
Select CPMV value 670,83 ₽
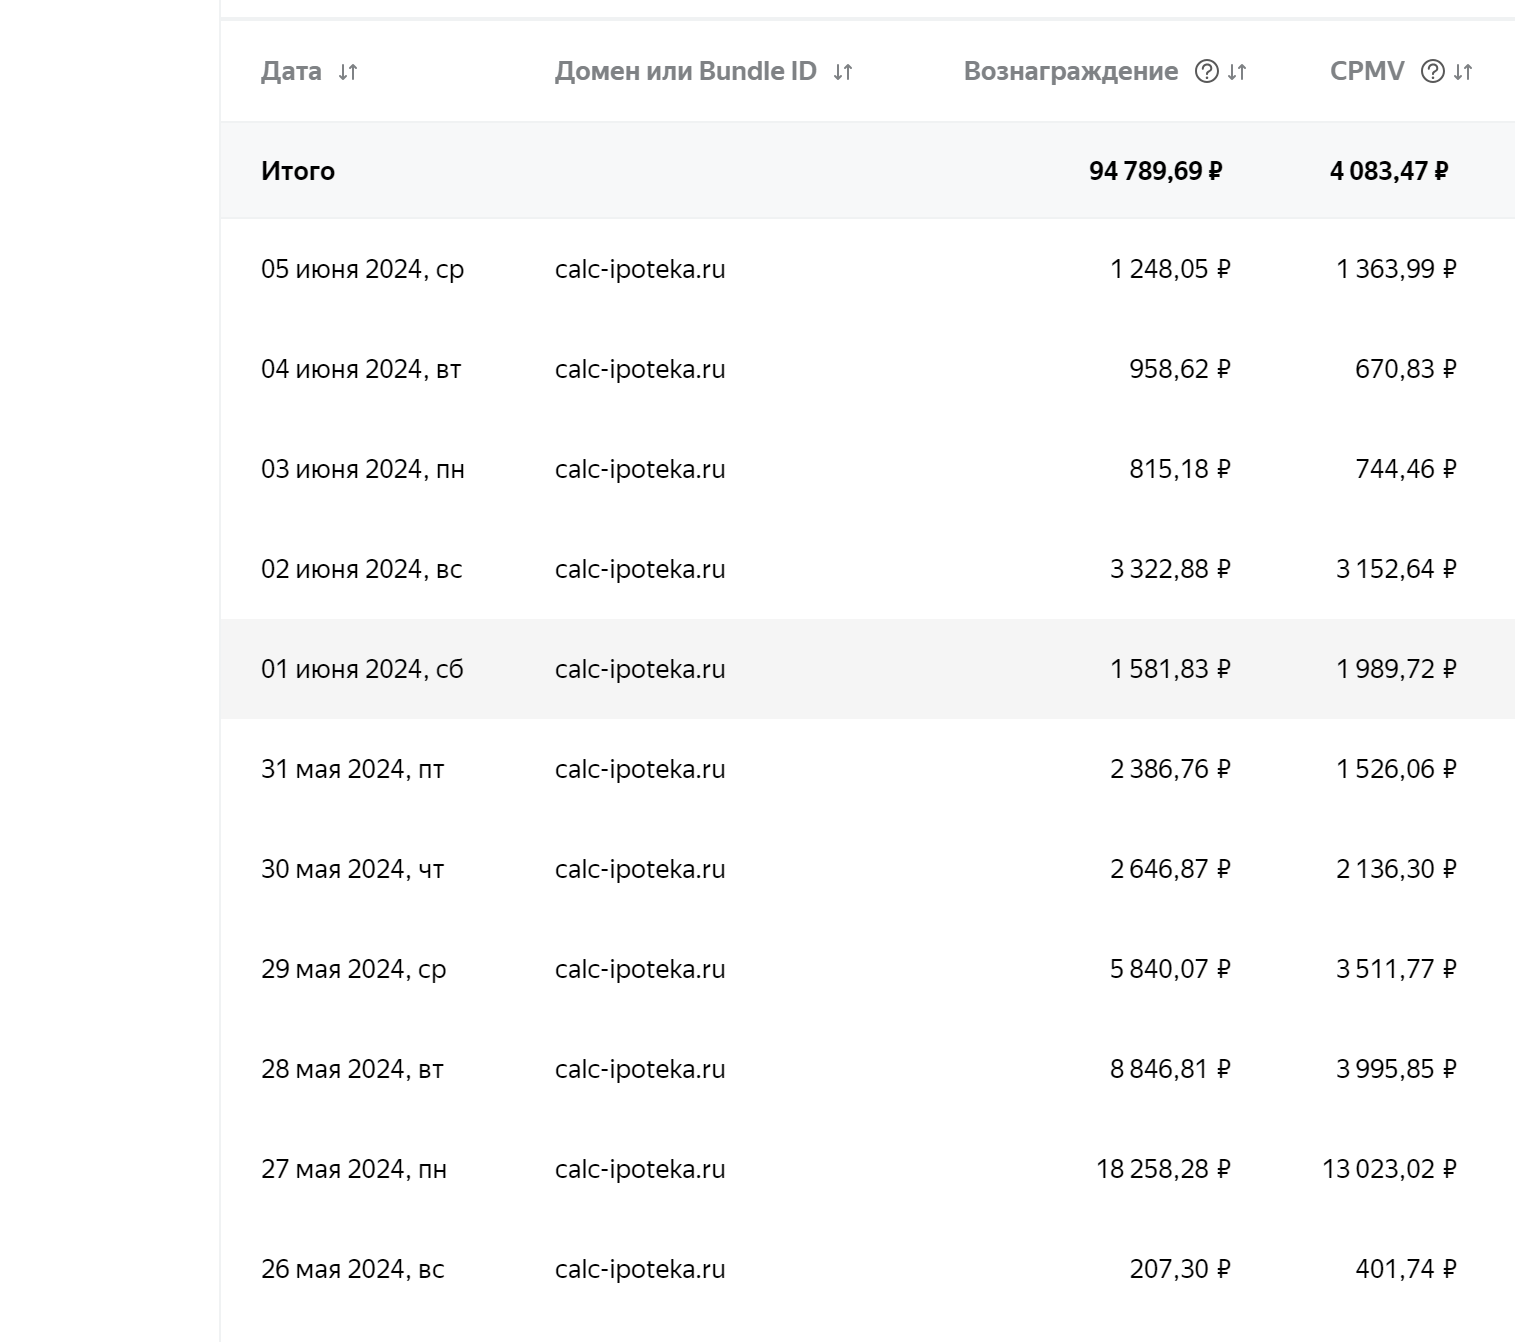click(x=1406, y=369)
